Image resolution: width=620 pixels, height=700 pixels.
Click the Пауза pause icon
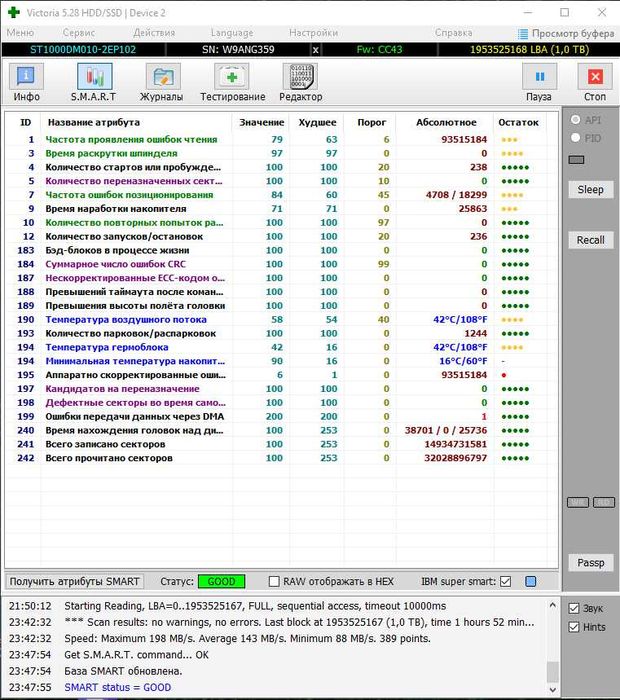540,76
